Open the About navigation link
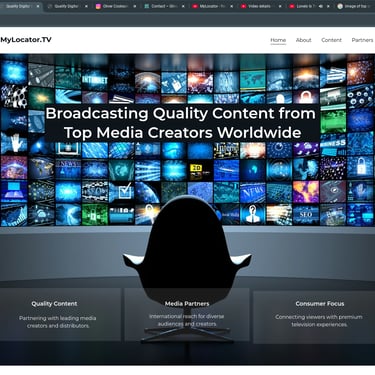Image resolution: width=375 pixels, height=375 pixels. tap(303, 40)
